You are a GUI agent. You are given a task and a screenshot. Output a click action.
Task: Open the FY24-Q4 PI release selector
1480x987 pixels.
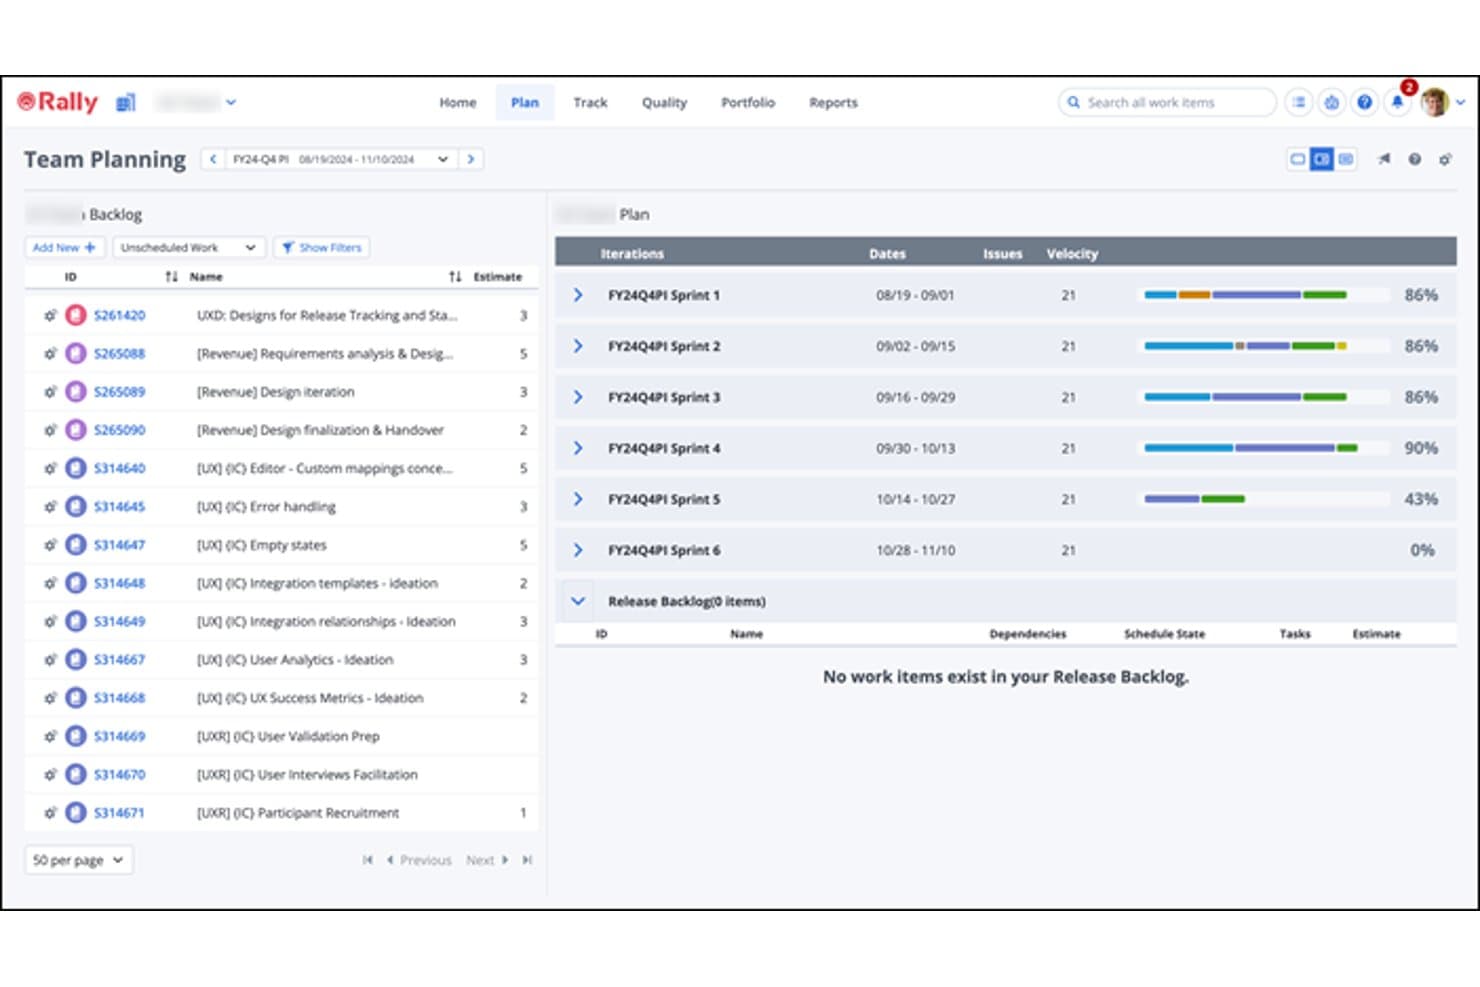pyautogui.click(x=341, y=159)
